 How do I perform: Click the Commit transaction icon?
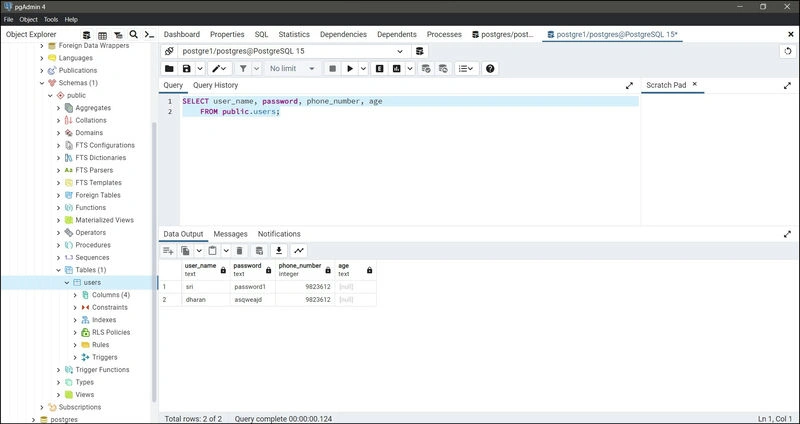pyautogui.click(x=426, y=68)
